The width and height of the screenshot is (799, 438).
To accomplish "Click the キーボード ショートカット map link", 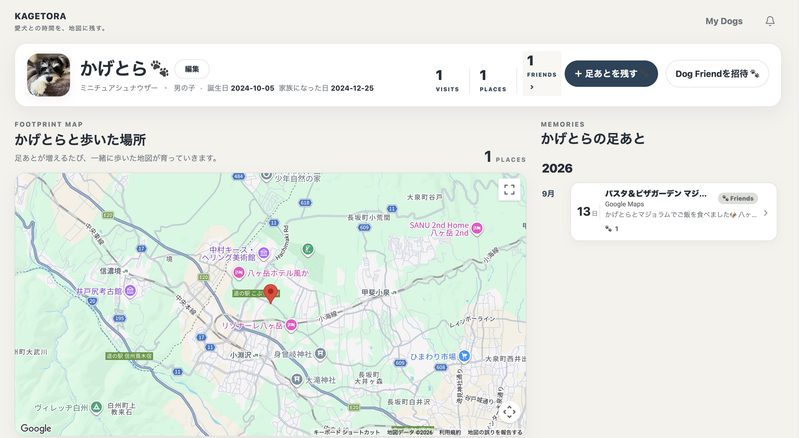I will 347,432.
